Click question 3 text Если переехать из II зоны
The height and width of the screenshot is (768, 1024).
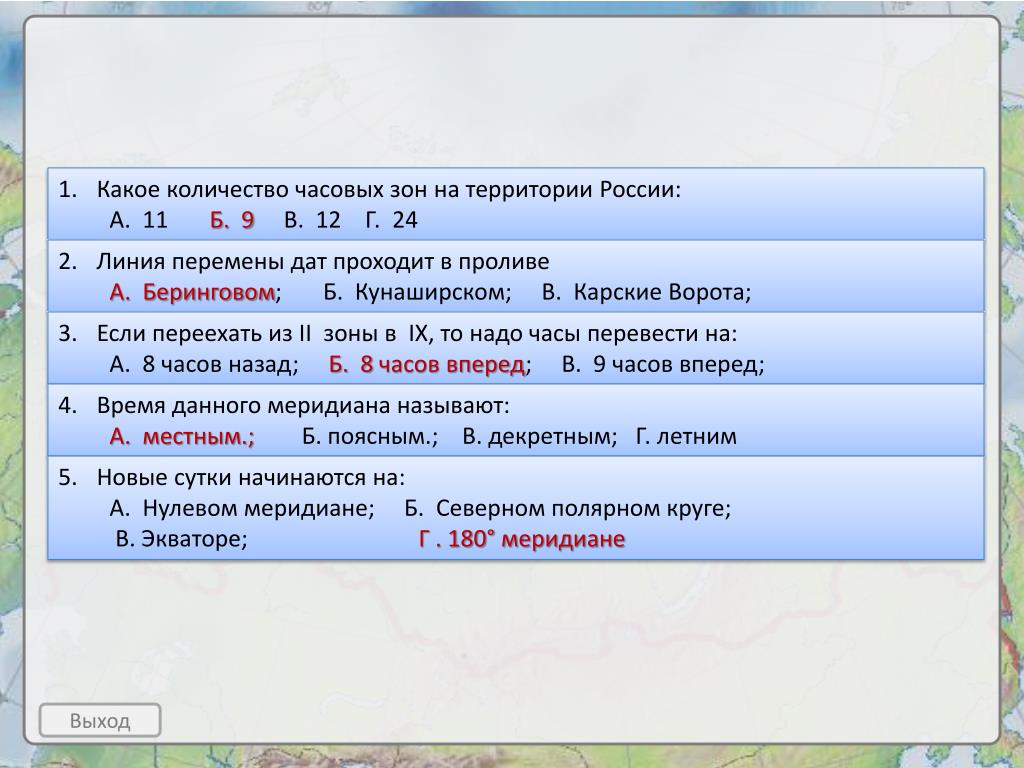point(417,334)
